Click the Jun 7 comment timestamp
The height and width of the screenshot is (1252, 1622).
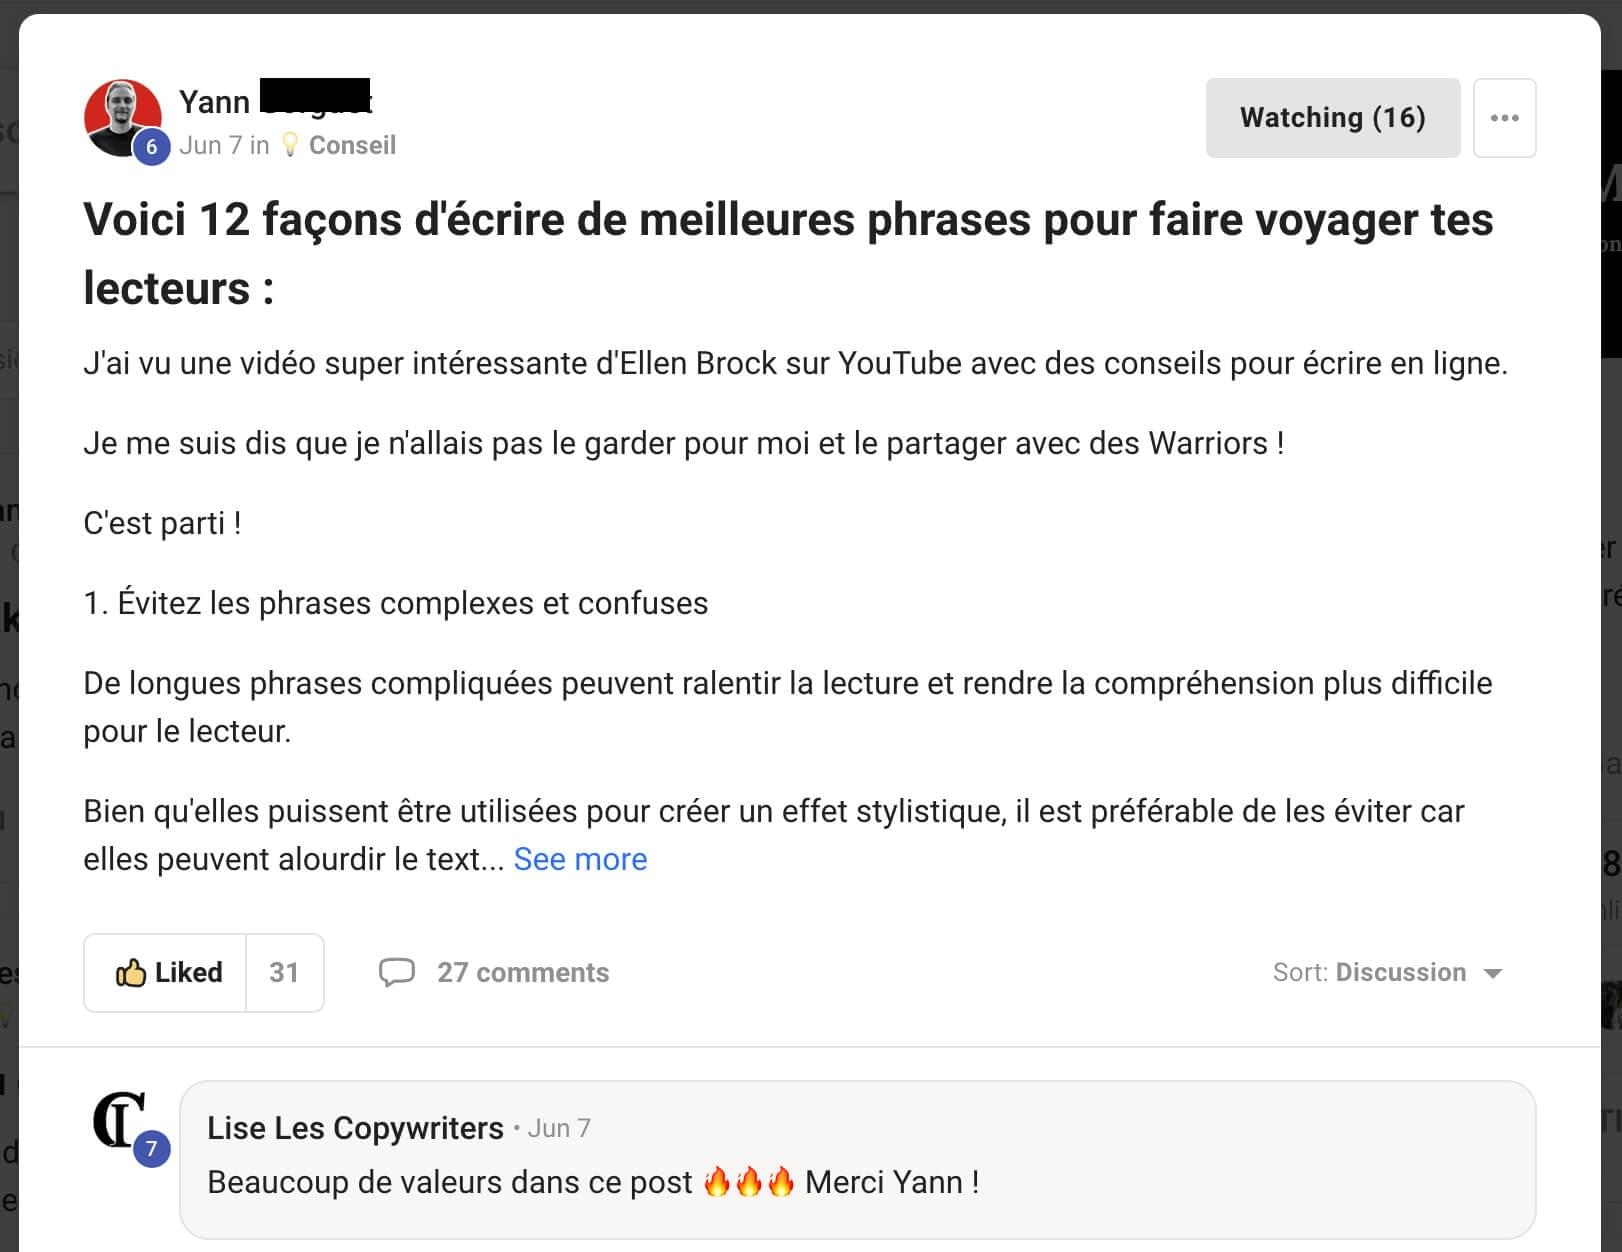[559, 1128]
